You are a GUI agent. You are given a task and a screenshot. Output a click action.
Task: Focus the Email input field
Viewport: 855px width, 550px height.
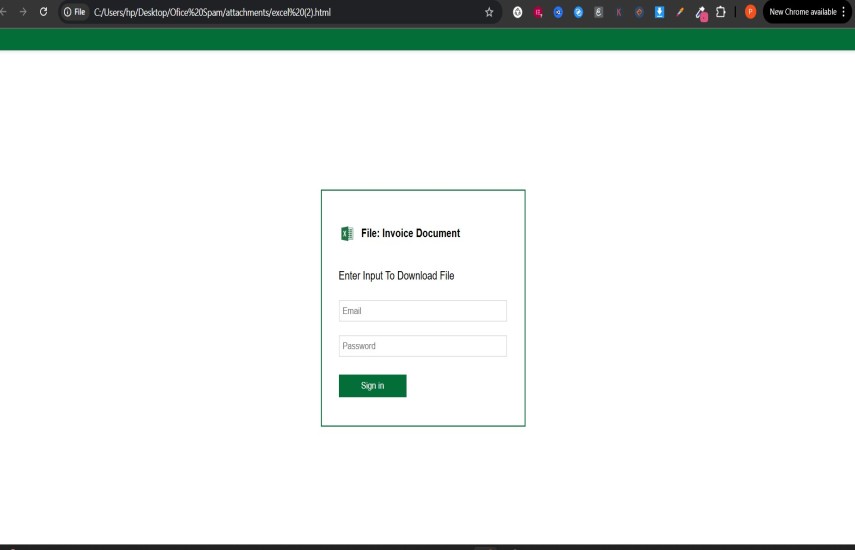pyautogui.click(x=422, y=311)
